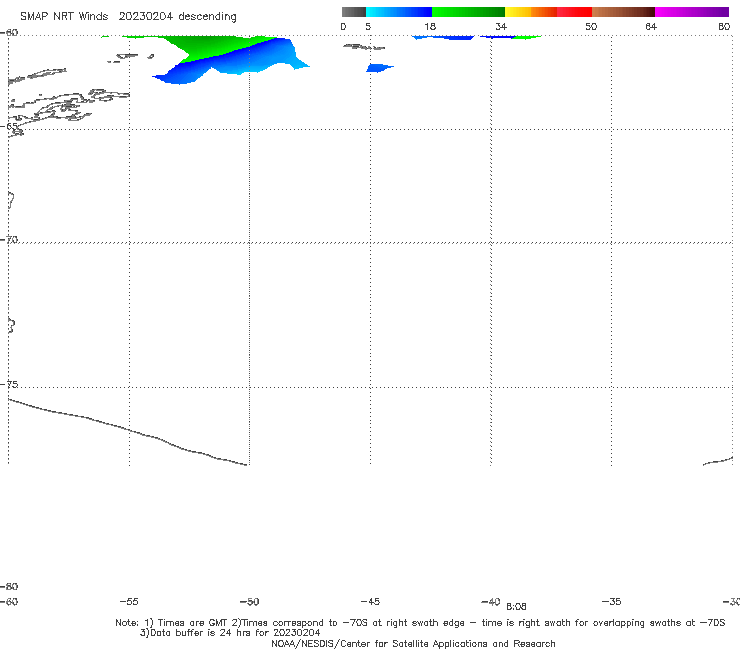740x650 pixels.
Task: Select the date "20230204" in the title
Action: pos(146,17)
